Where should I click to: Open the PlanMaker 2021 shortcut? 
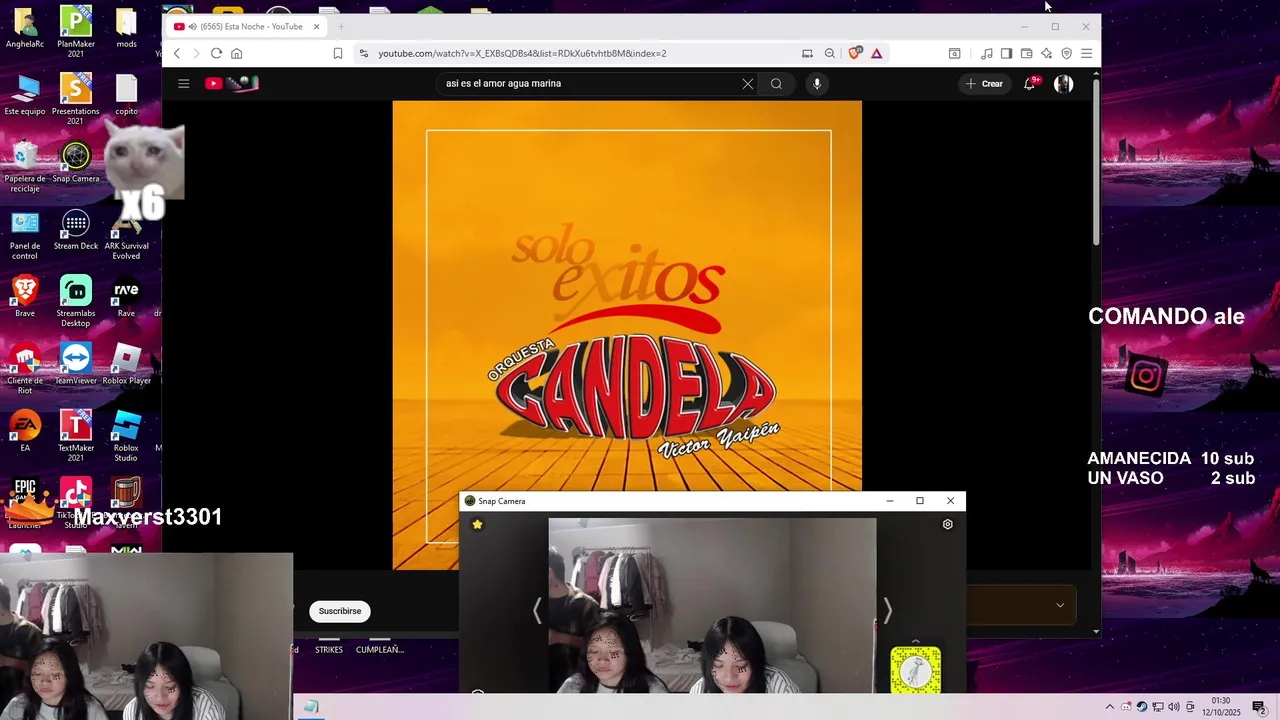[76, 32]
